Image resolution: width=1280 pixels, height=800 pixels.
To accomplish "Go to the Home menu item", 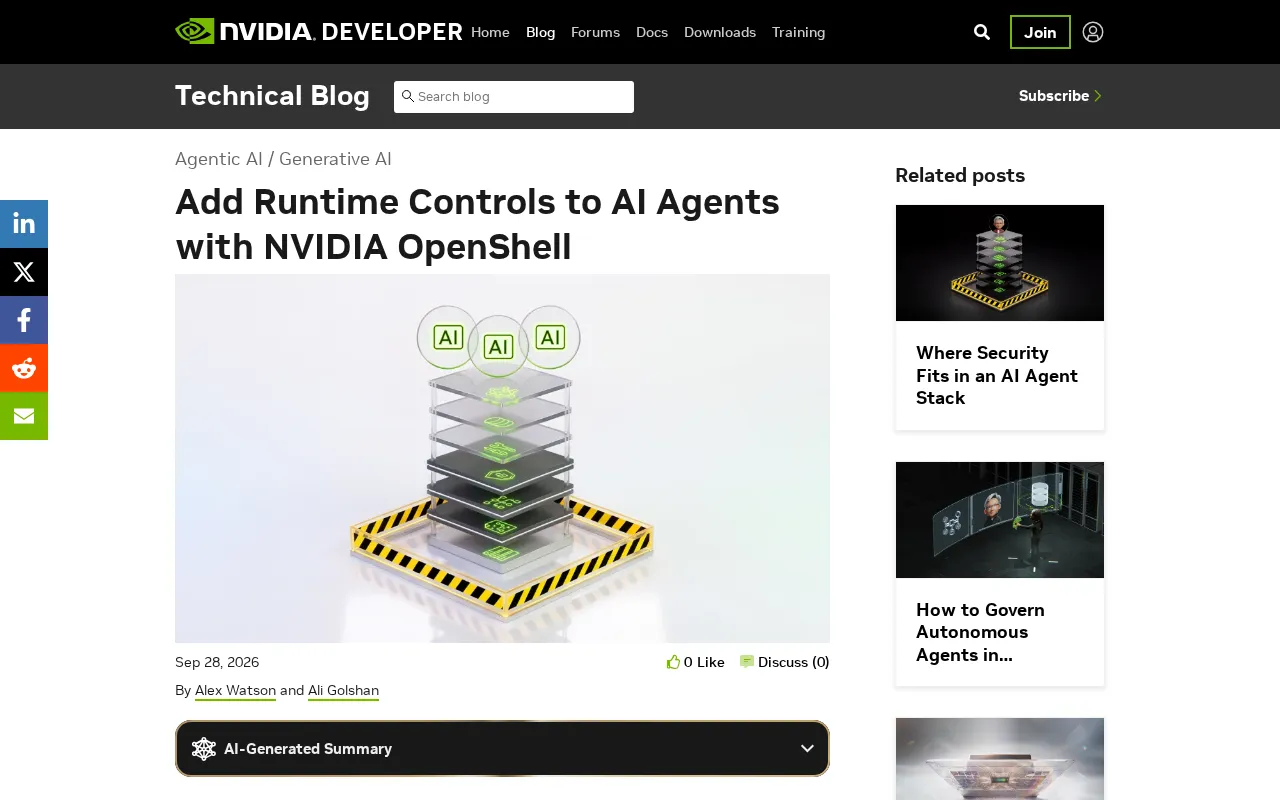I will coord(490,32).
